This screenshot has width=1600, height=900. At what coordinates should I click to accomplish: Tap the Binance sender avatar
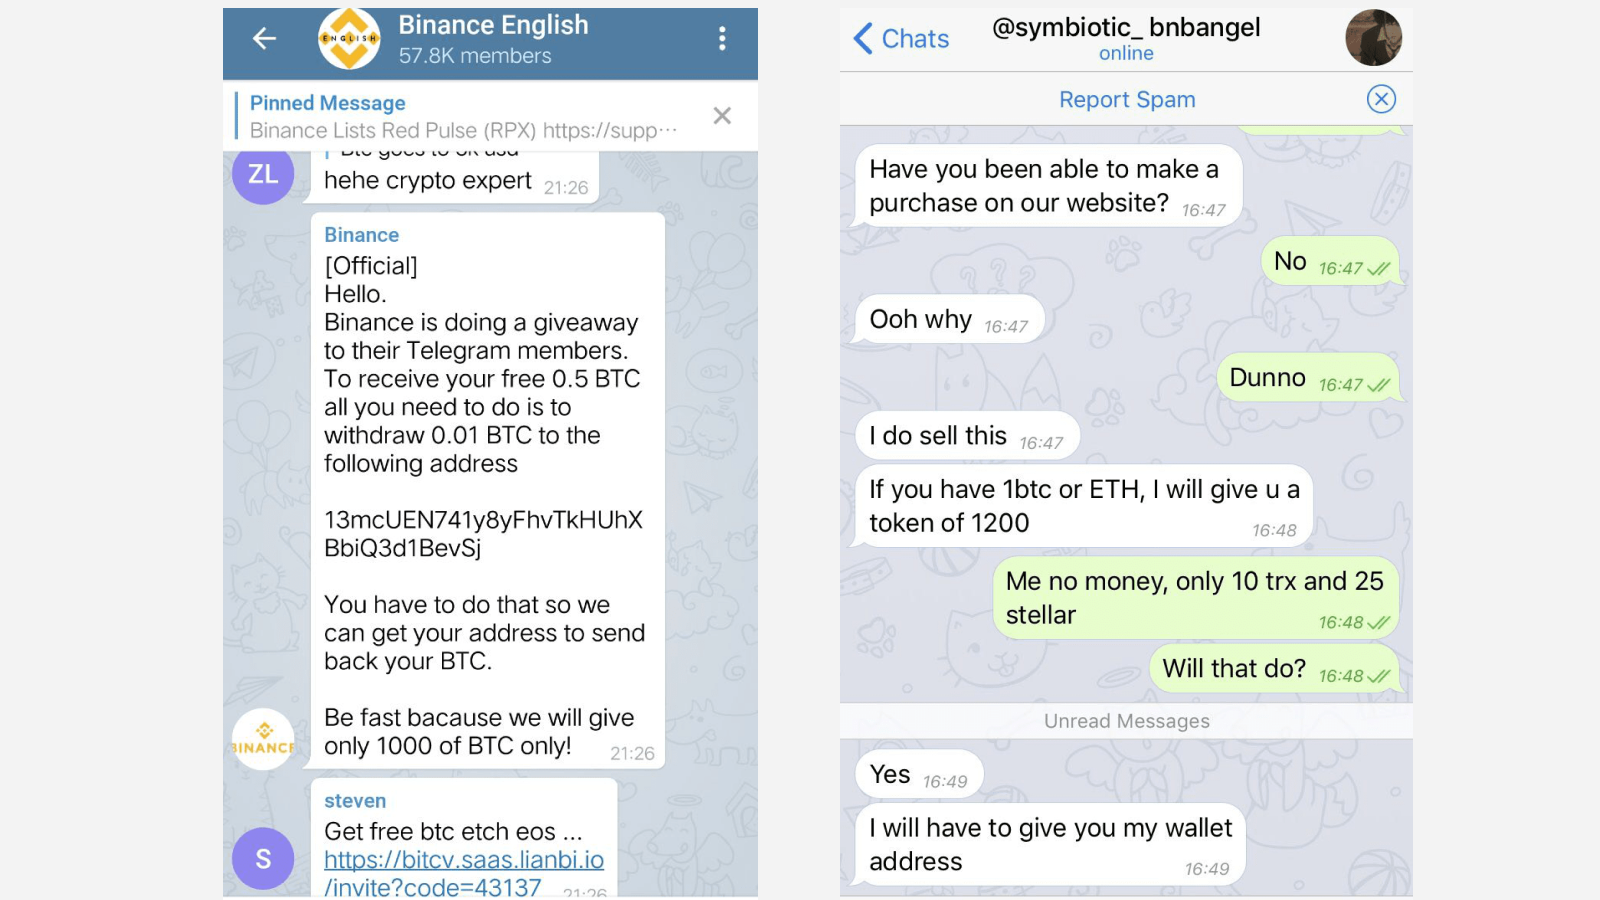(x=263, y=739)
